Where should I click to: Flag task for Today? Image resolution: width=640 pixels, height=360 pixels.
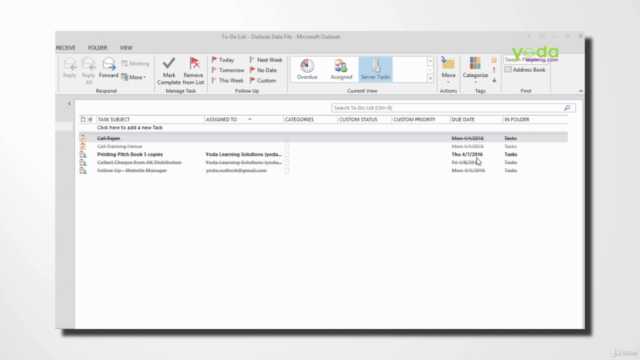pos(223,60)
